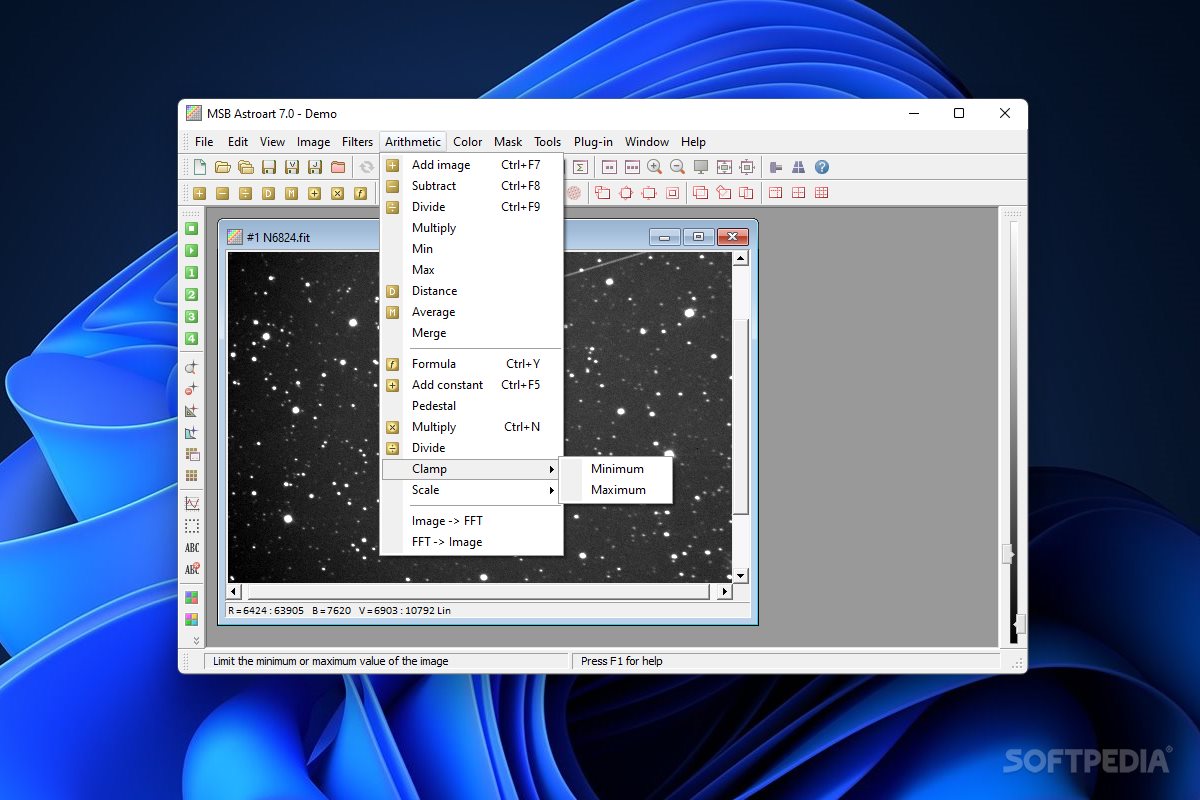
Task: Click the green play arrow in left sidebar
Action: pyautogui.click(x=191, y=250)
